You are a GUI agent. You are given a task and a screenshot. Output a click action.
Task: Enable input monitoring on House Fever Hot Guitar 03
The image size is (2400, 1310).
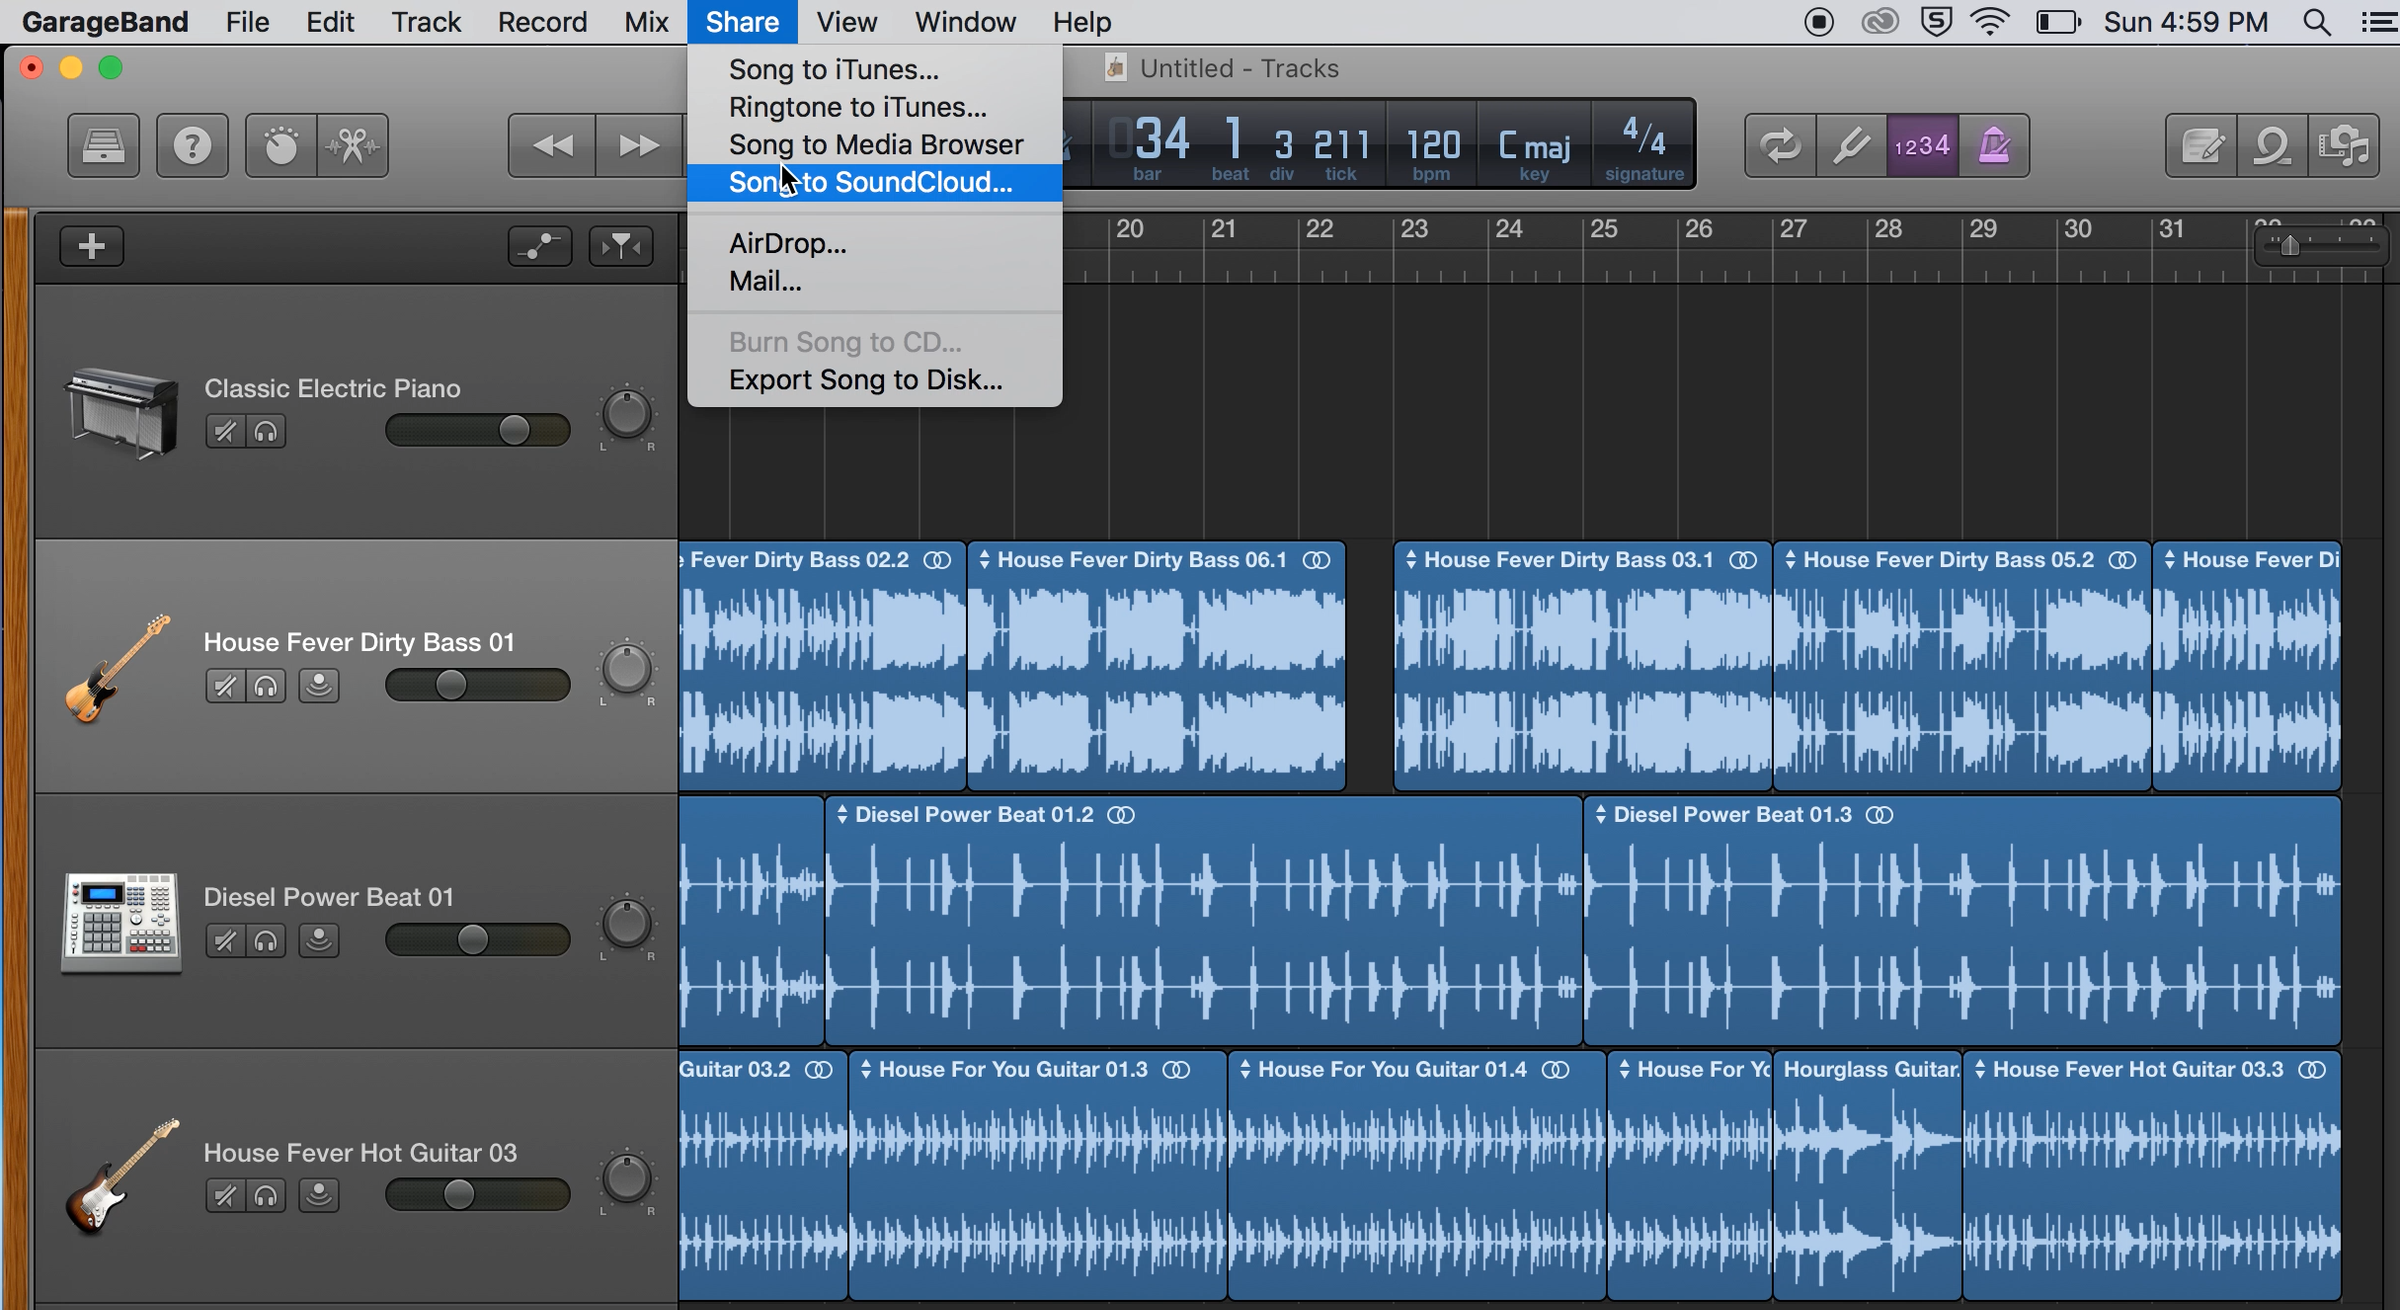[319, 1195]
